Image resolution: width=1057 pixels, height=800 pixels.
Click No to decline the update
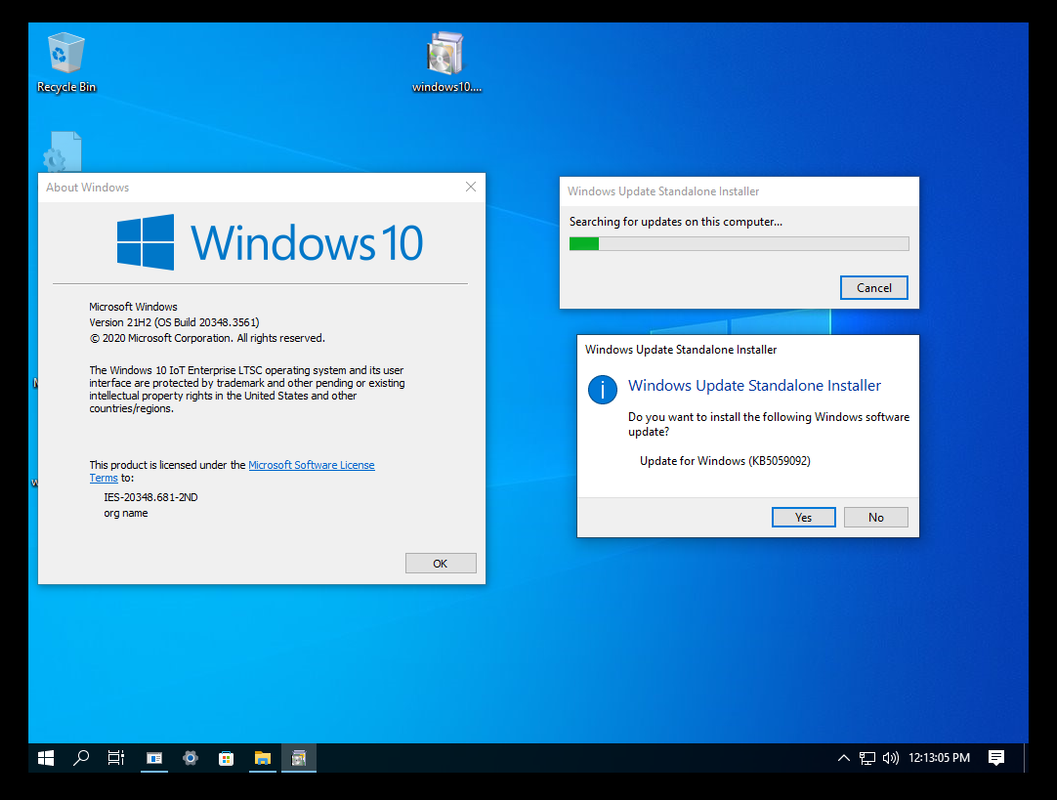point(876,517)
